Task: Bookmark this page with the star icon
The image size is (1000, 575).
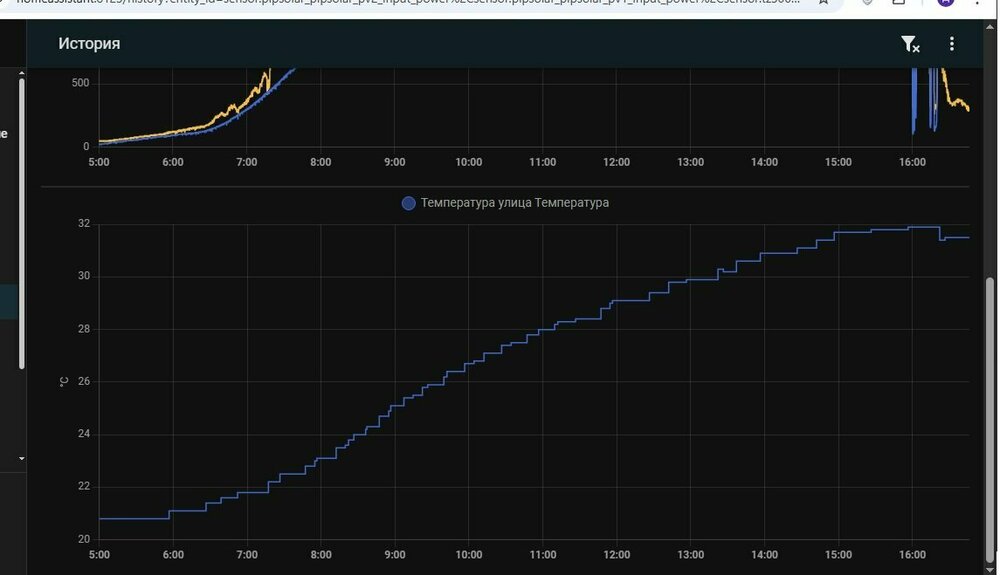Action: pyautogui.click(x=822, y=3)
